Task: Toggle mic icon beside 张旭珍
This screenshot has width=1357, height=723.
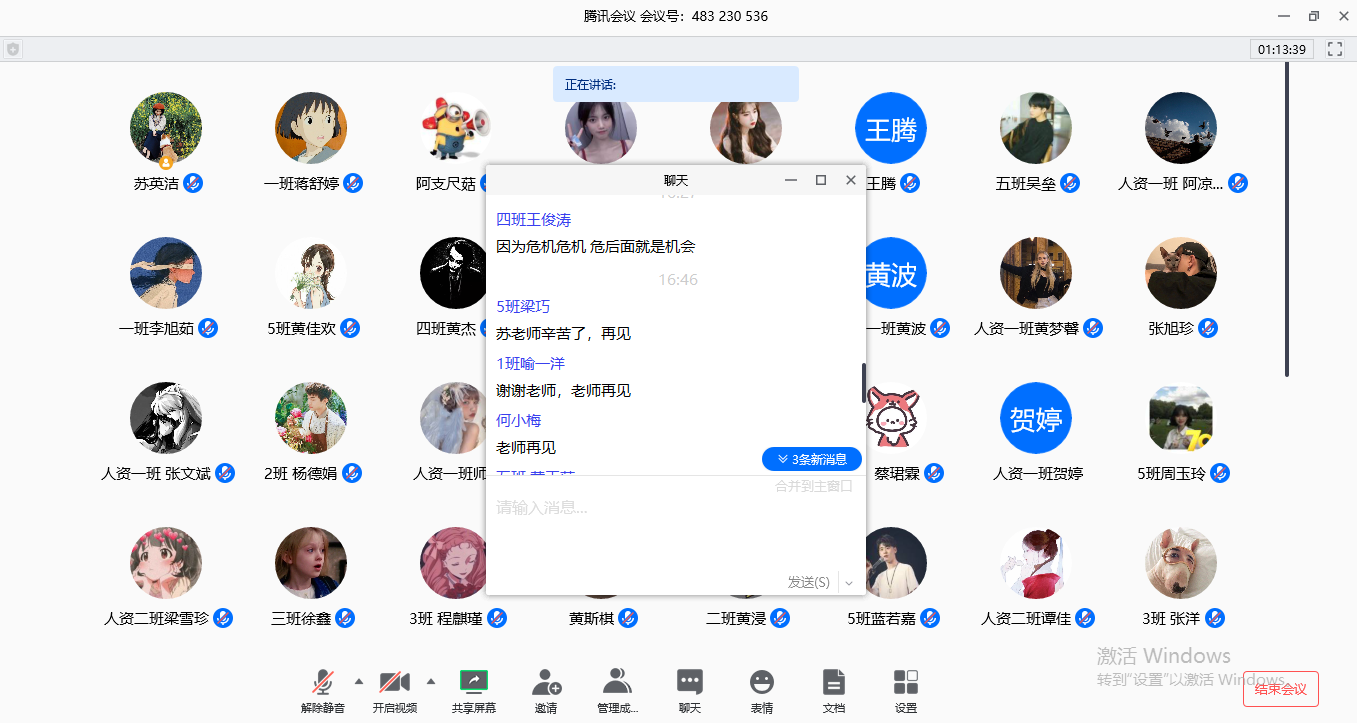Action: pyautogui.click(x=1208, y=328)
